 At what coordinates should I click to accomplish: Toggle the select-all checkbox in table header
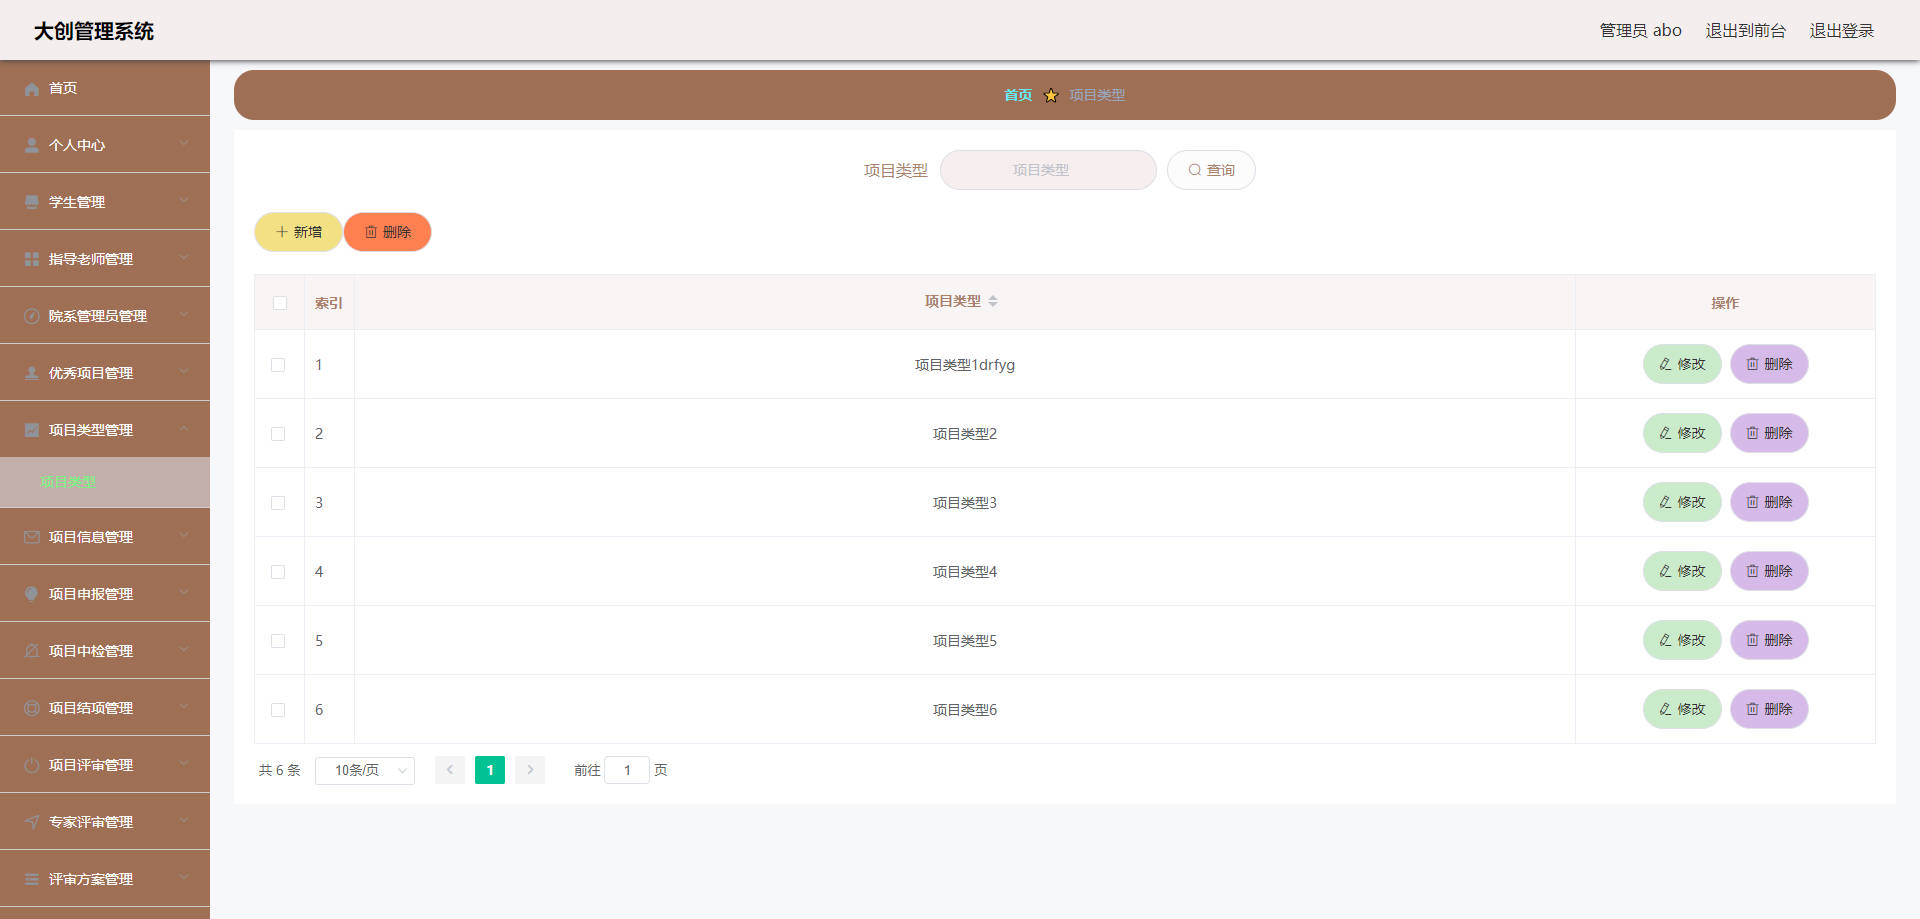pyautogui.click(x=280, y=303)
